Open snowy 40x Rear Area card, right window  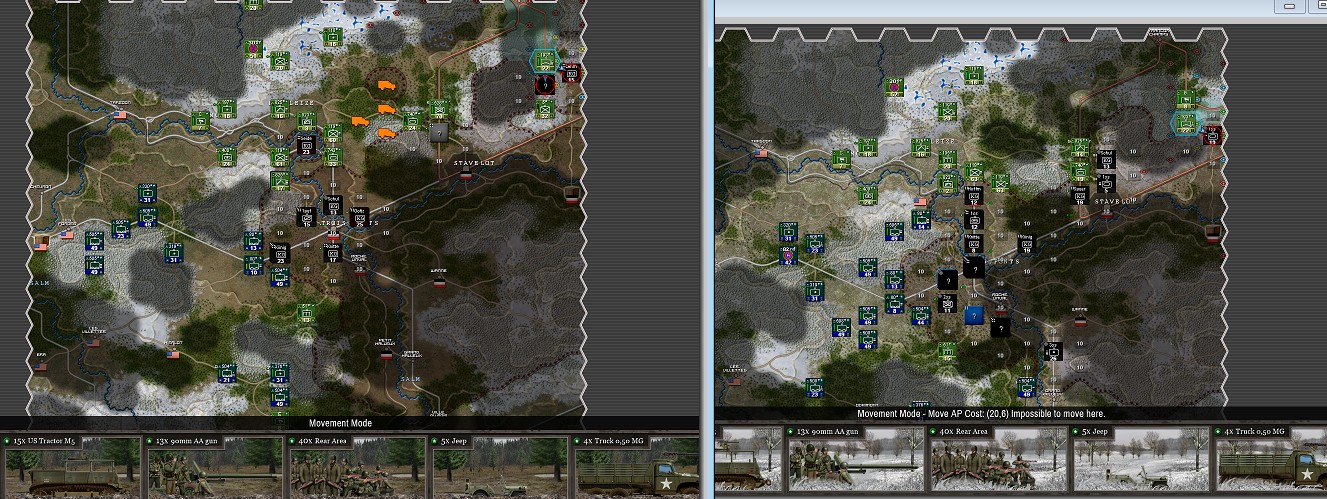pyautogui.click(x=999, y=459)
